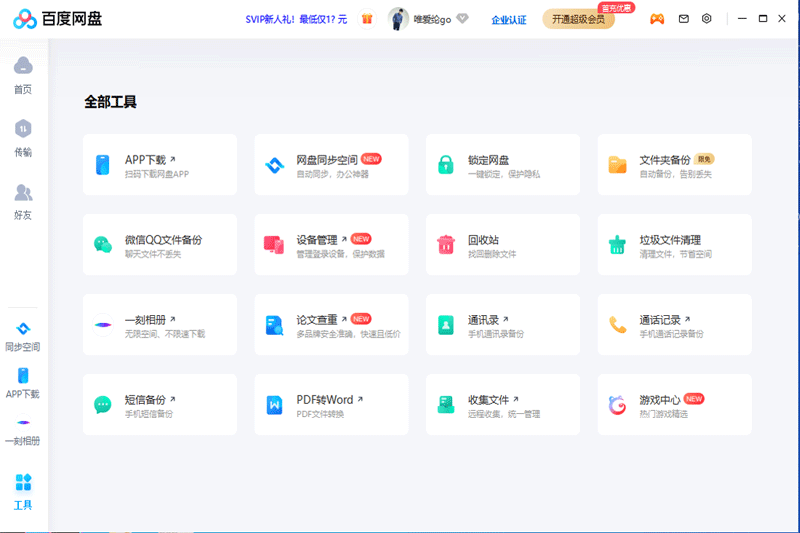Click the 企业认证 link
This screenshot has height=533, width=800.
(x=509, y=19)
